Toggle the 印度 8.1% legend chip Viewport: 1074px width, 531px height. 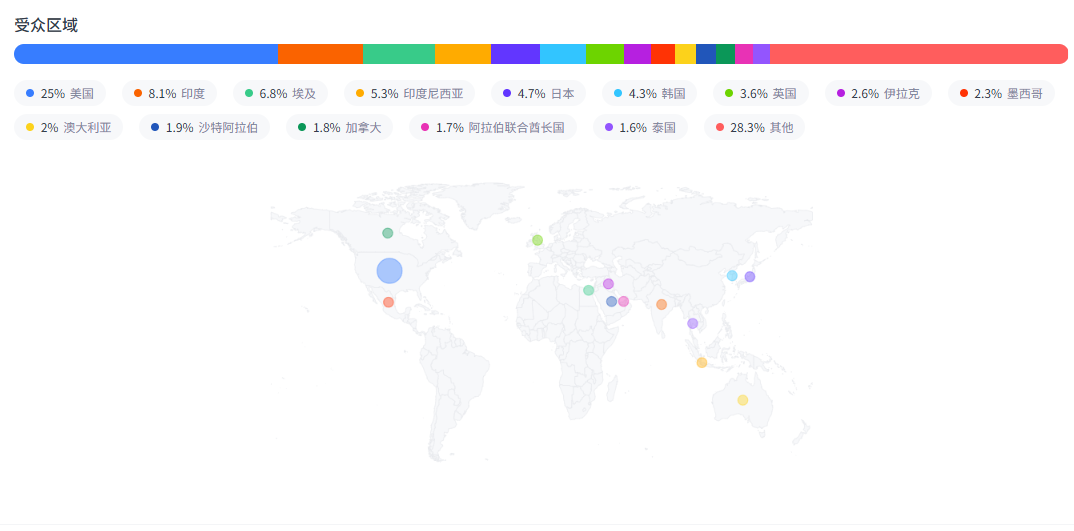(169, 94)
